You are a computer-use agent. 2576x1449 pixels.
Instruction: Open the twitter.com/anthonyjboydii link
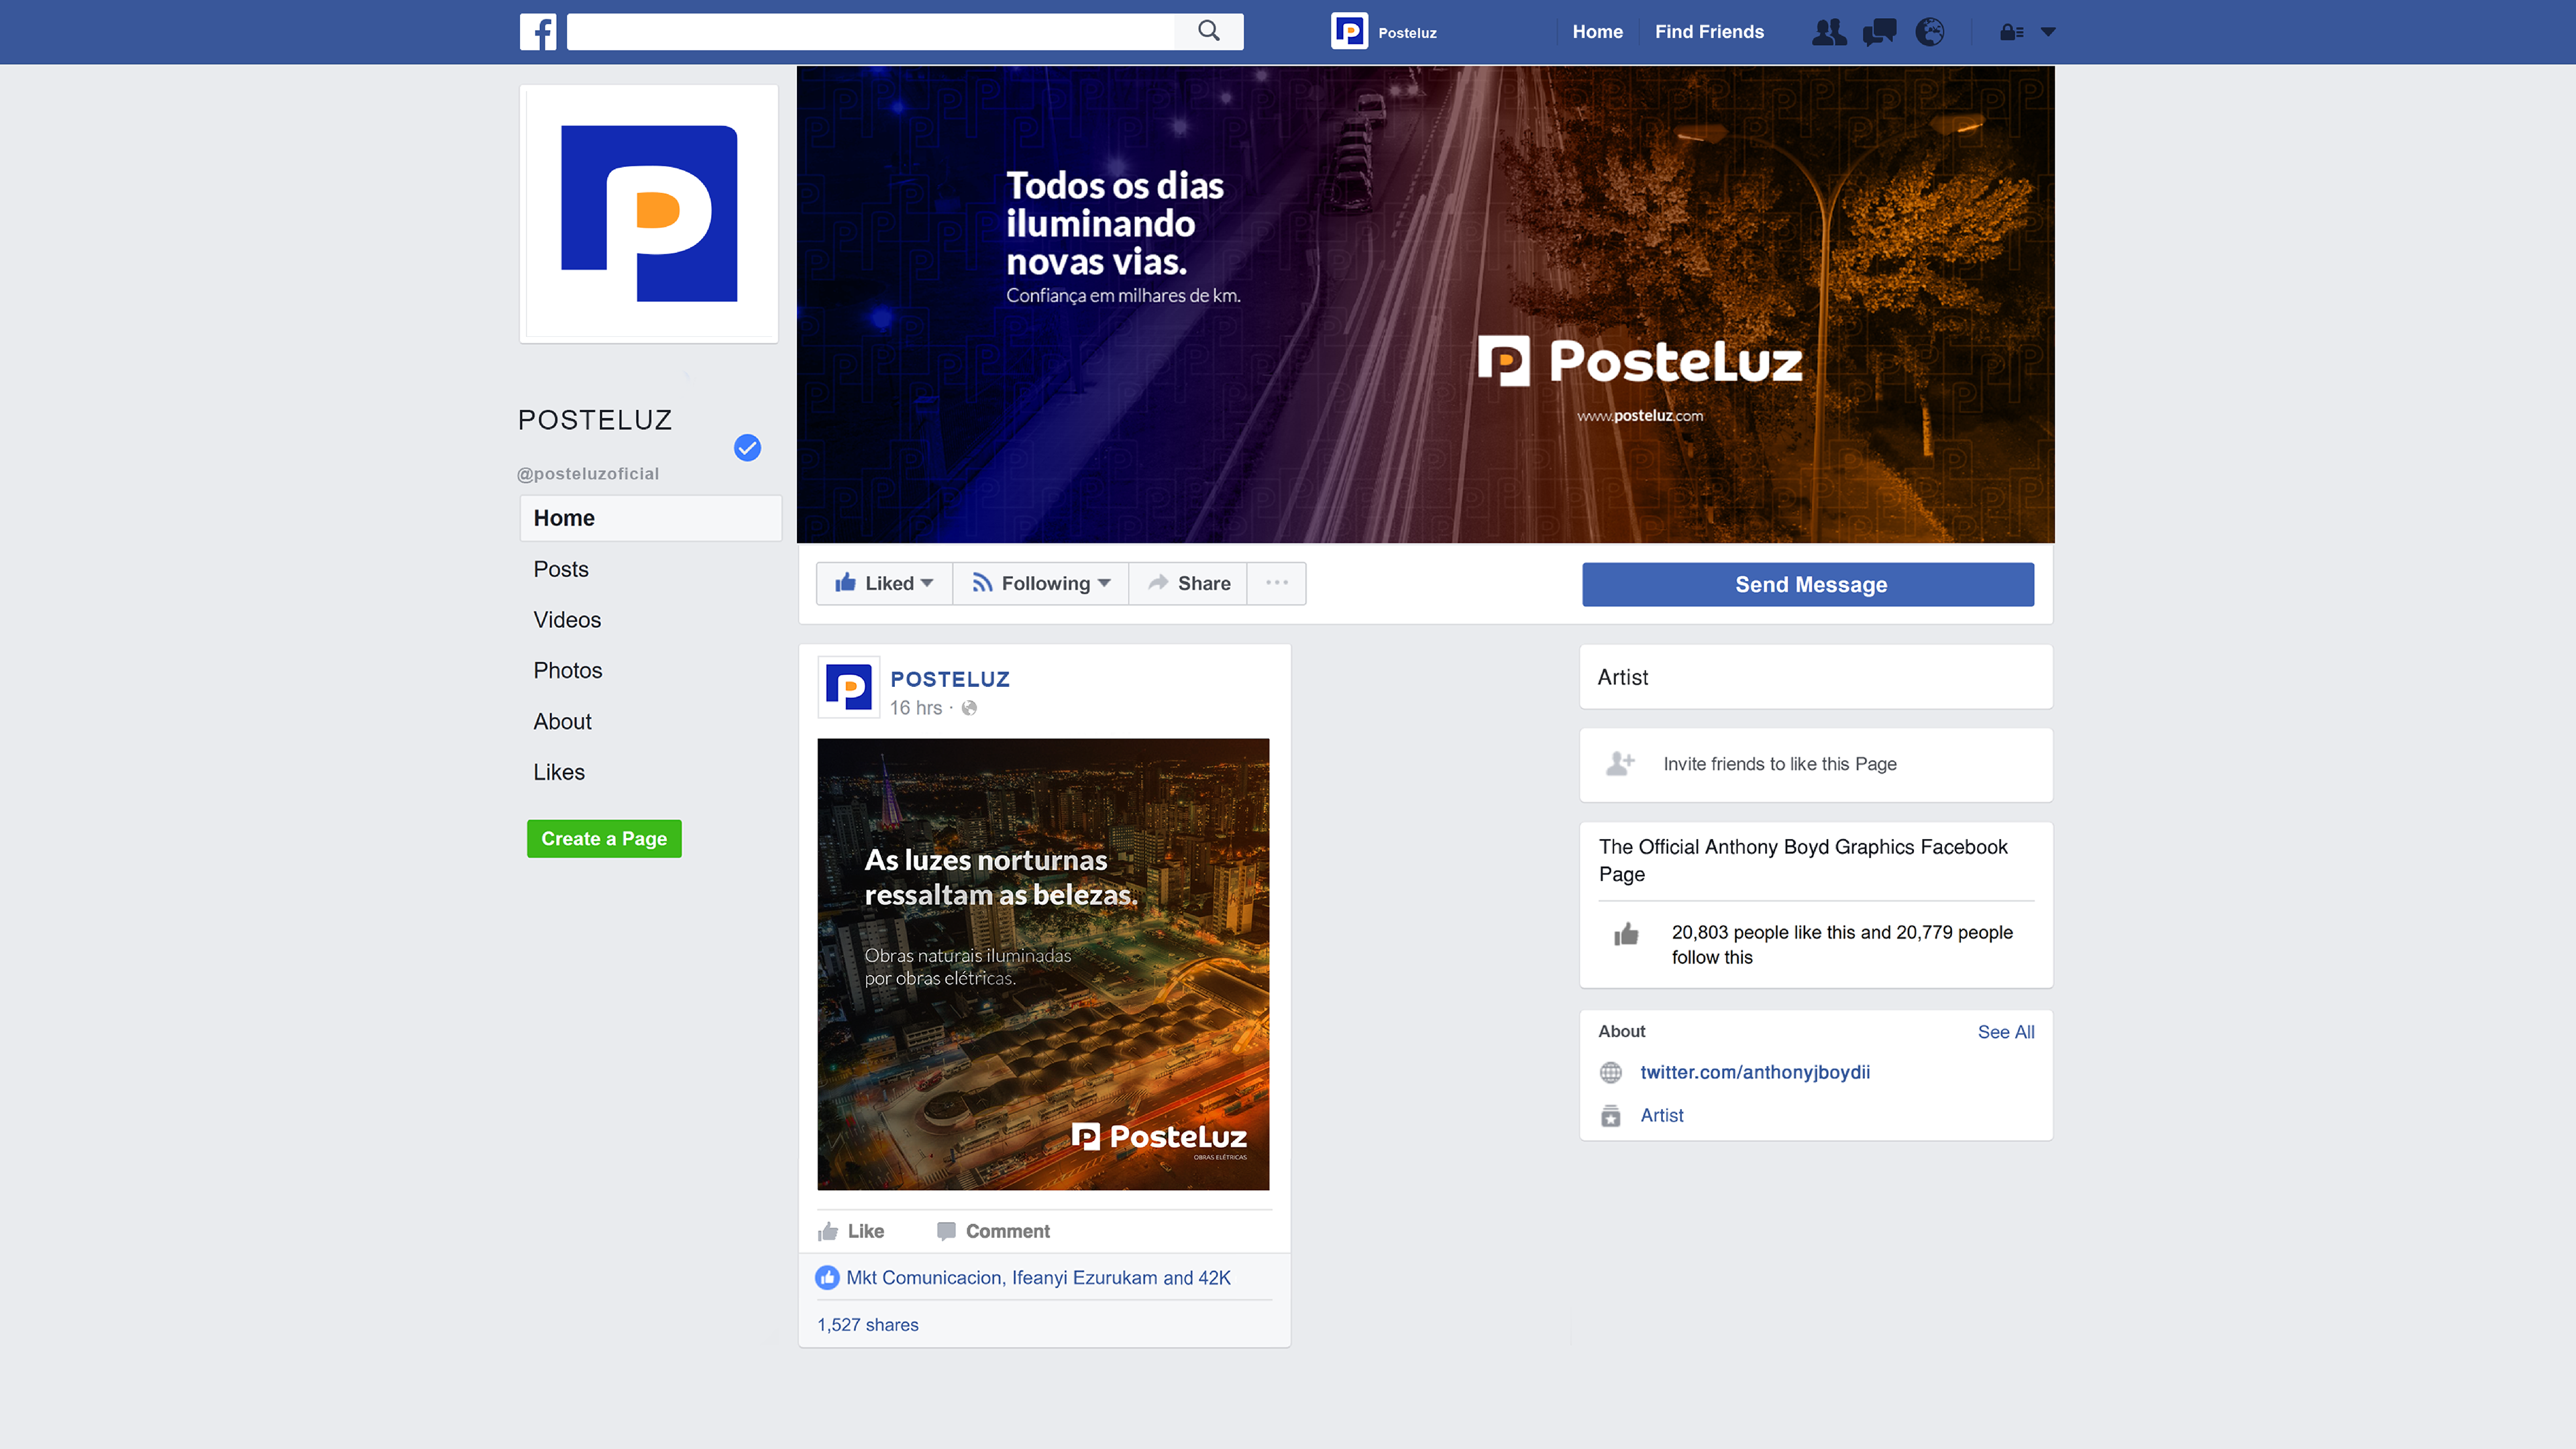(x=1754, y=1072)
